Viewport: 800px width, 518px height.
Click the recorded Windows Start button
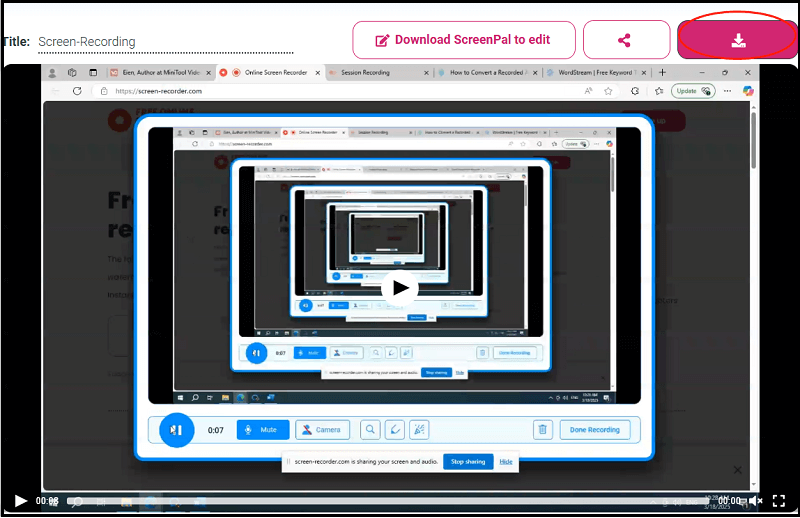[180, 398]
